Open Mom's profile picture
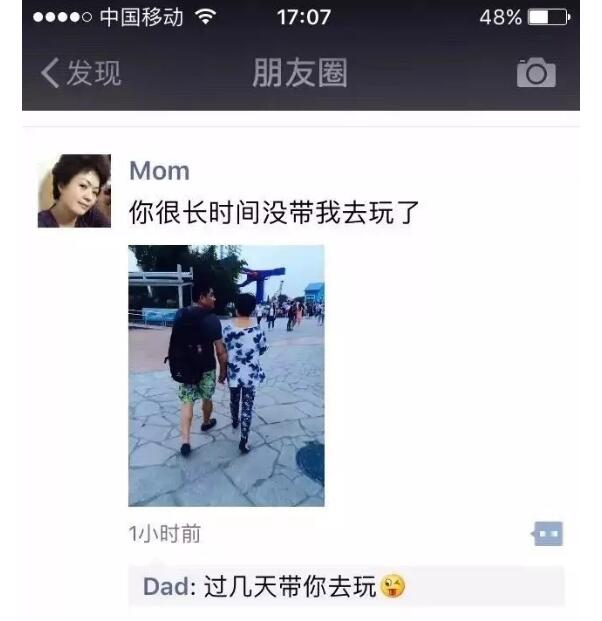The height and width of the screenshot is (621, 602). coord(74,191)
